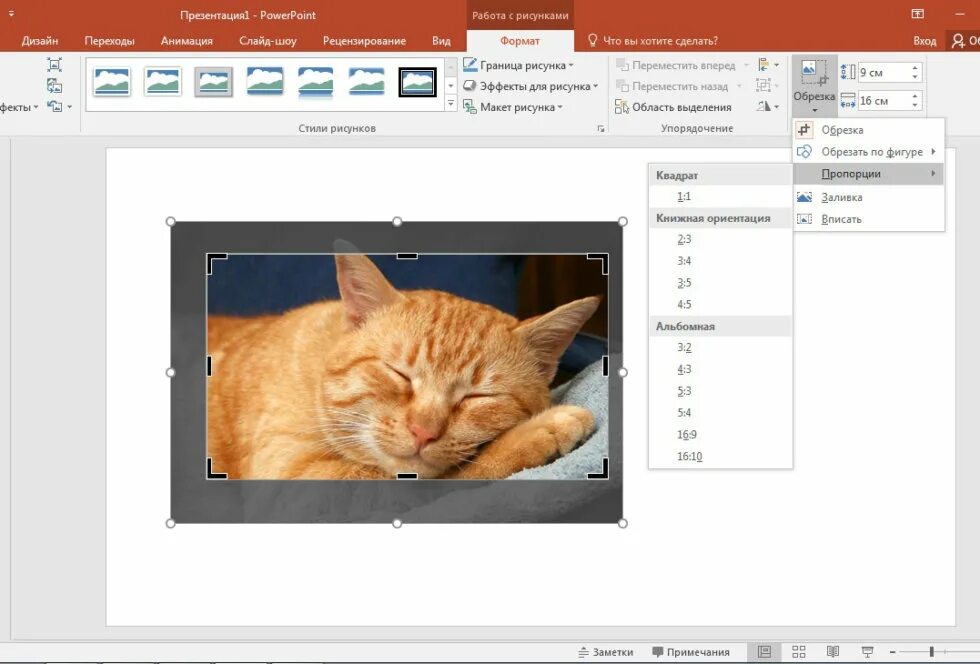The width and height of the screenshot is (980, 664).
Task: Select the 4:5 portrait ratio
Action: click(x=720, y=304)
